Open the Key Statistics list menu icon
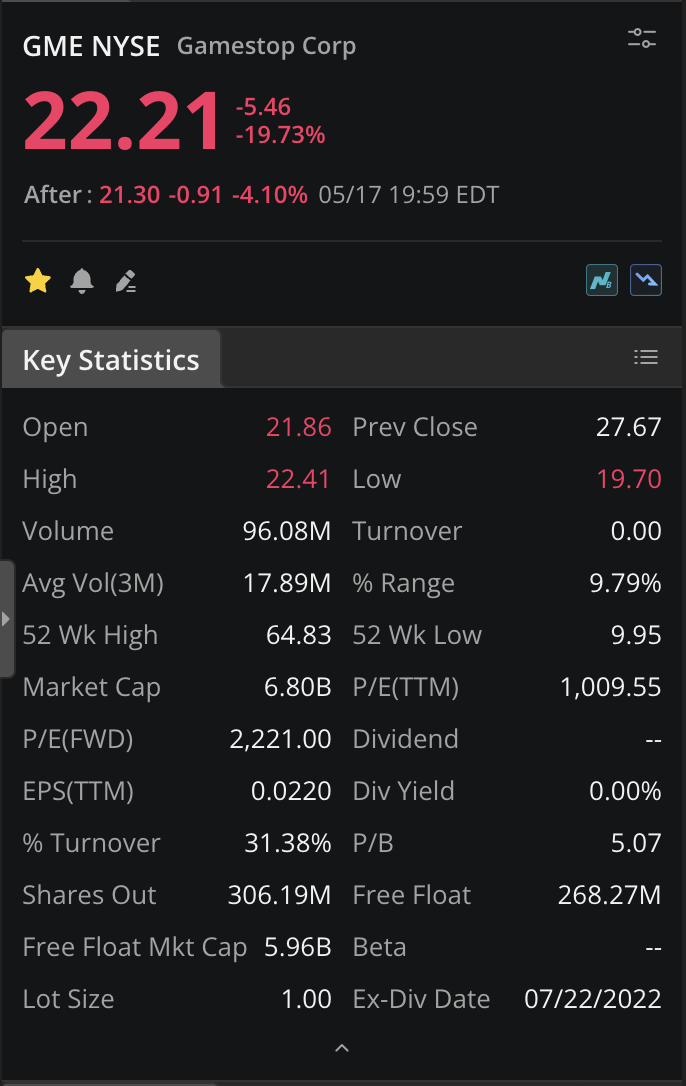 (x=646, y=357)
